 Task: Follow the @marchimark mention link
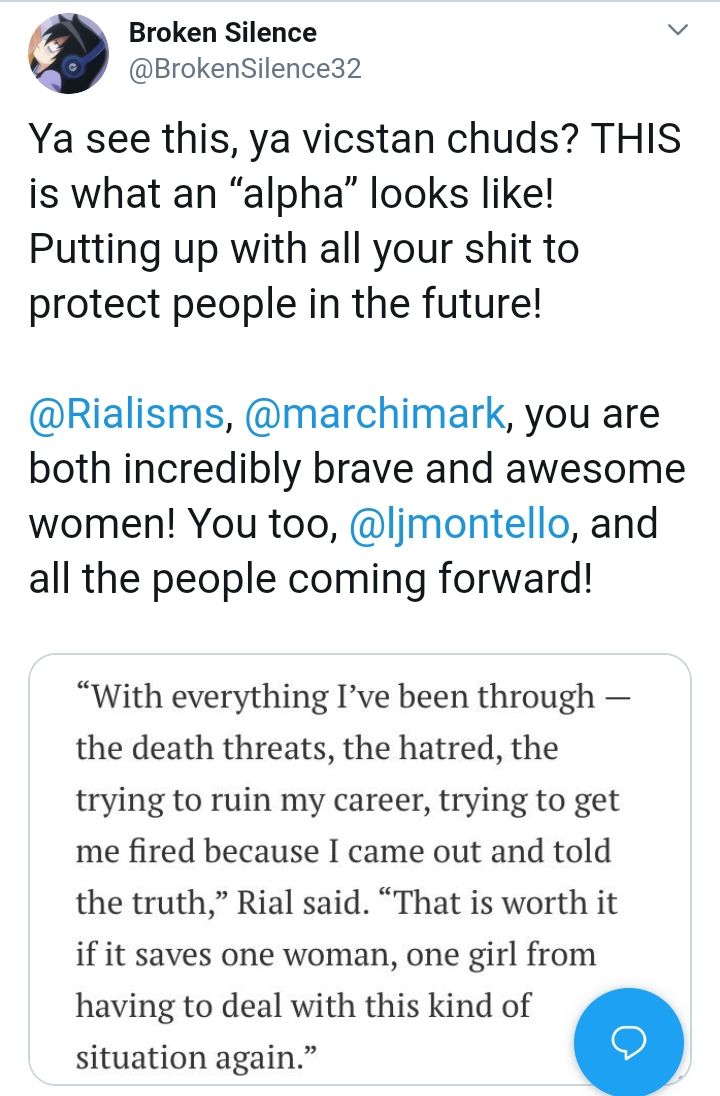tap(375, 413)
